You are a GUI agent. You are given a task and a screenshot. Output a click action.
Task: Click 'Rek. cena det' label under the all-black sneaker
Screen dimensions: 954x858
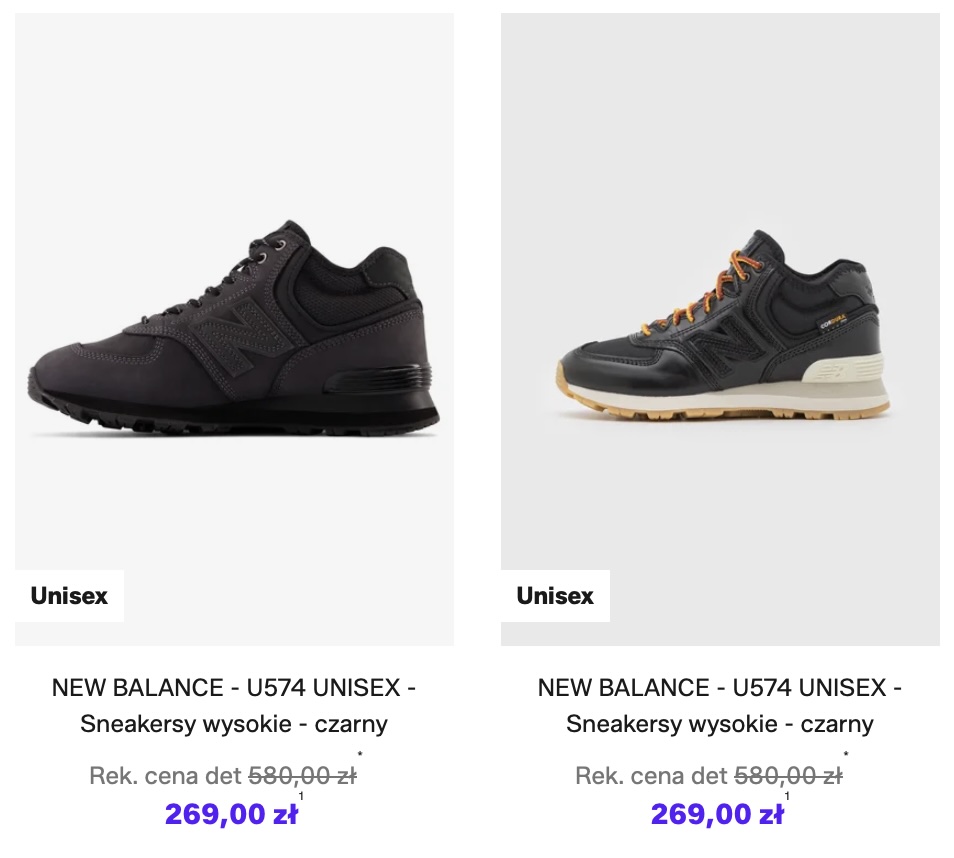[165, 776]
